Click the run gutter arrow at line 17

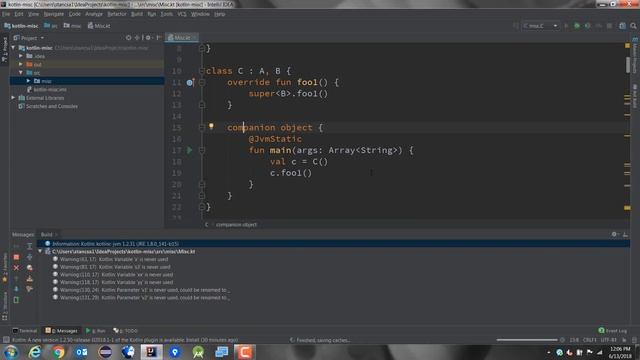pyautogui.click(x=189, y=150)
